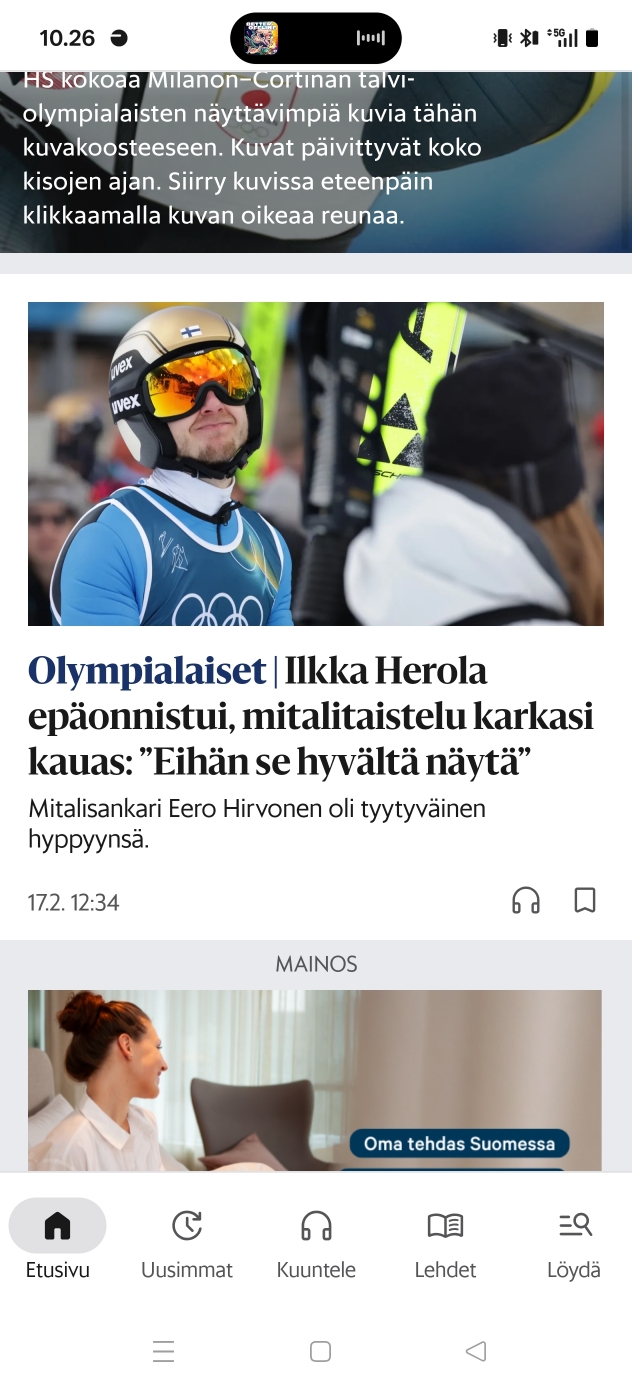Screen dimensions: 632x1390
Task: Tap the headphones listen icon on article
Action: coord(526,901)
